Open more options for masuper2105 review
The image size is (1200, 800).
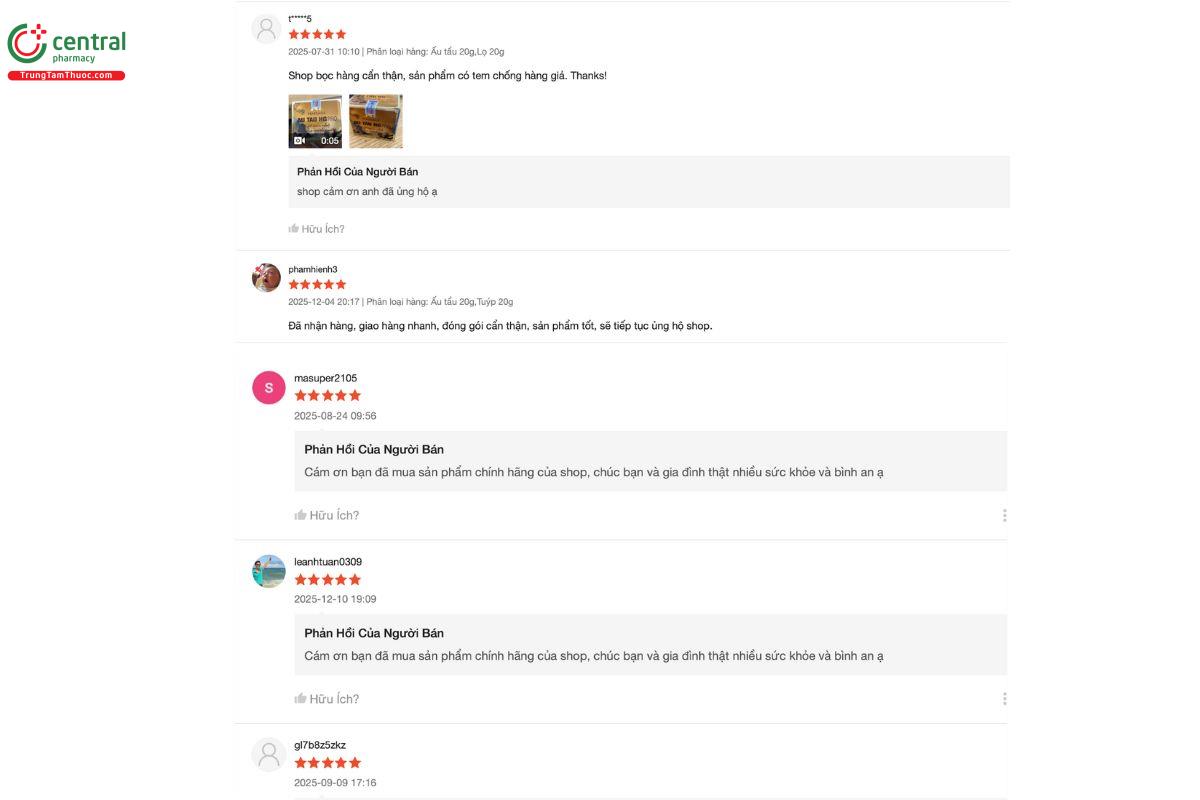(x=1004, y=515)
